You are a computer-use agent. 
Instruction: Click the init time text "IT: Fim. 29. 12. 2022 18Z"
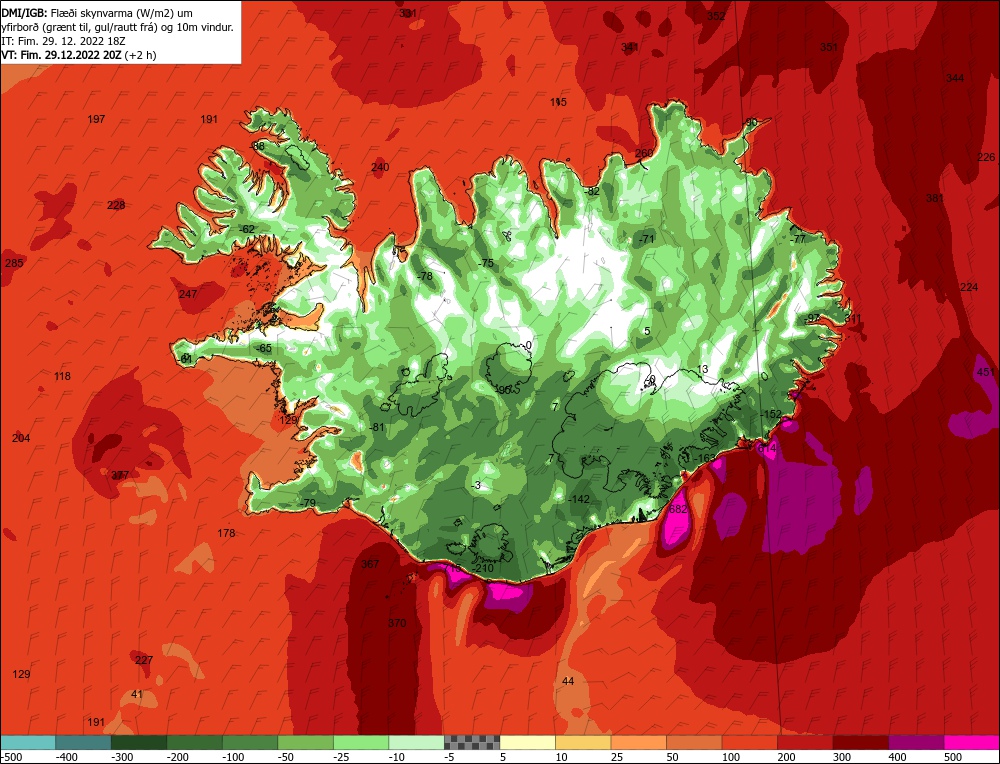64,41
